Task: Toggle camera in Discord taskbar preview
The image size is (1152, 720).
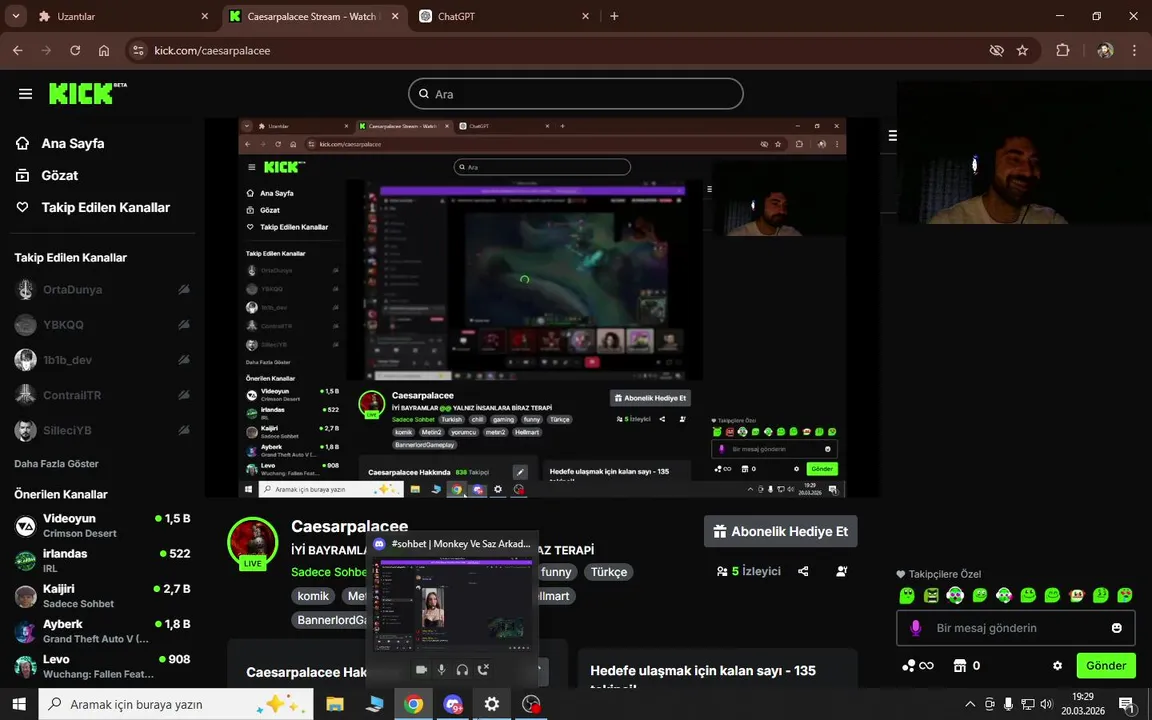Action: pyautogui.click(x=422, y=670)
